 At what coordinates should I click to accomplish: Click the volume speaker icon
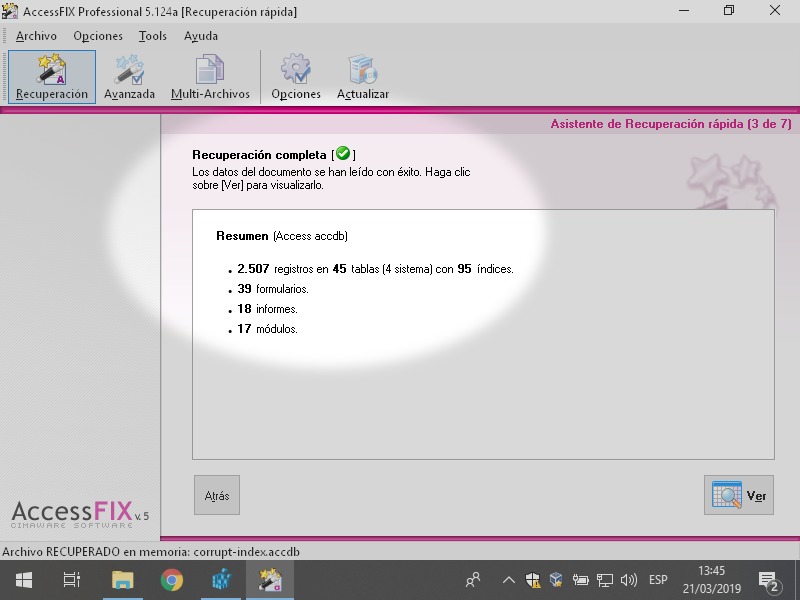pos(630,579)
